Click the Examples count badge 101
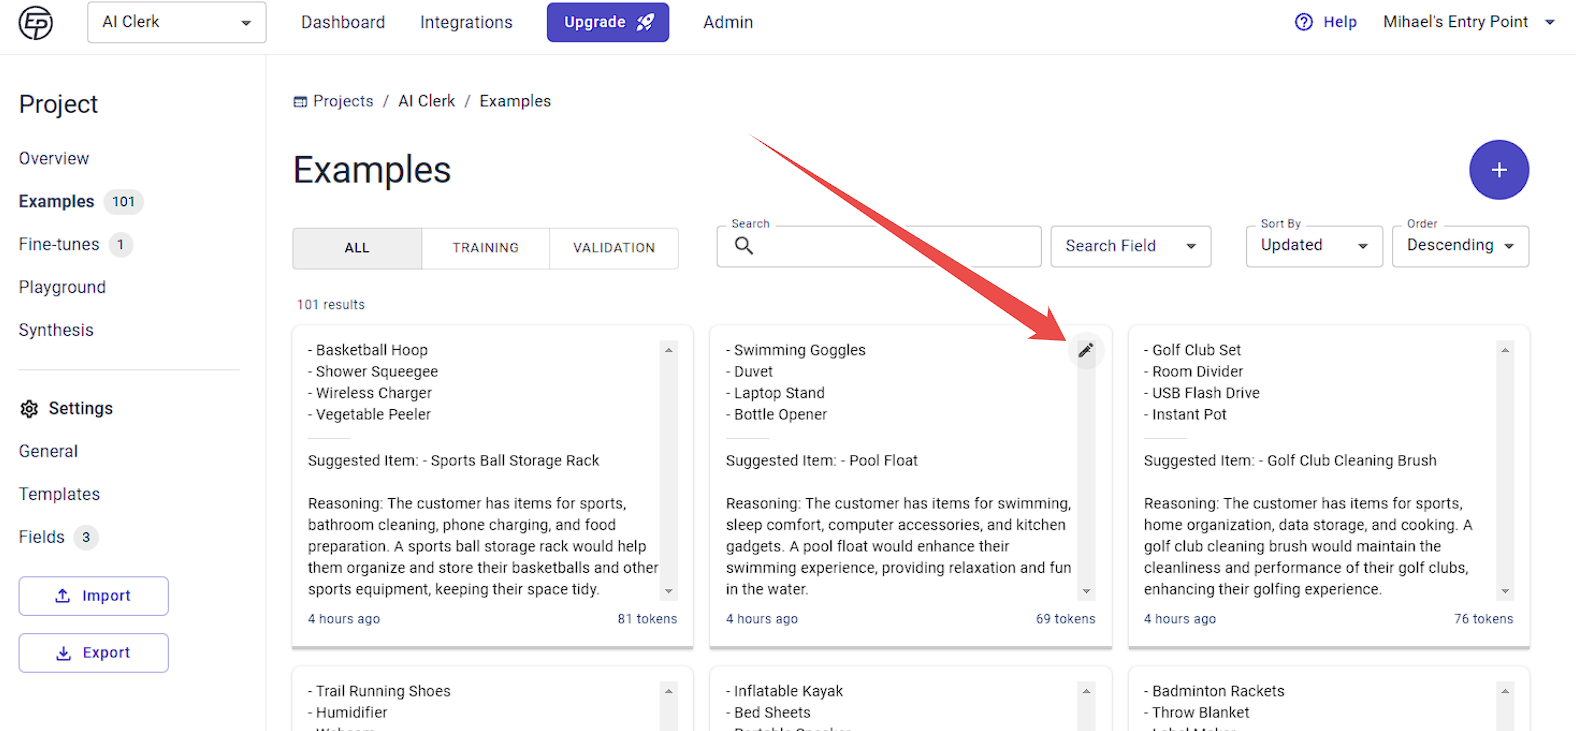 click(123, 202)
